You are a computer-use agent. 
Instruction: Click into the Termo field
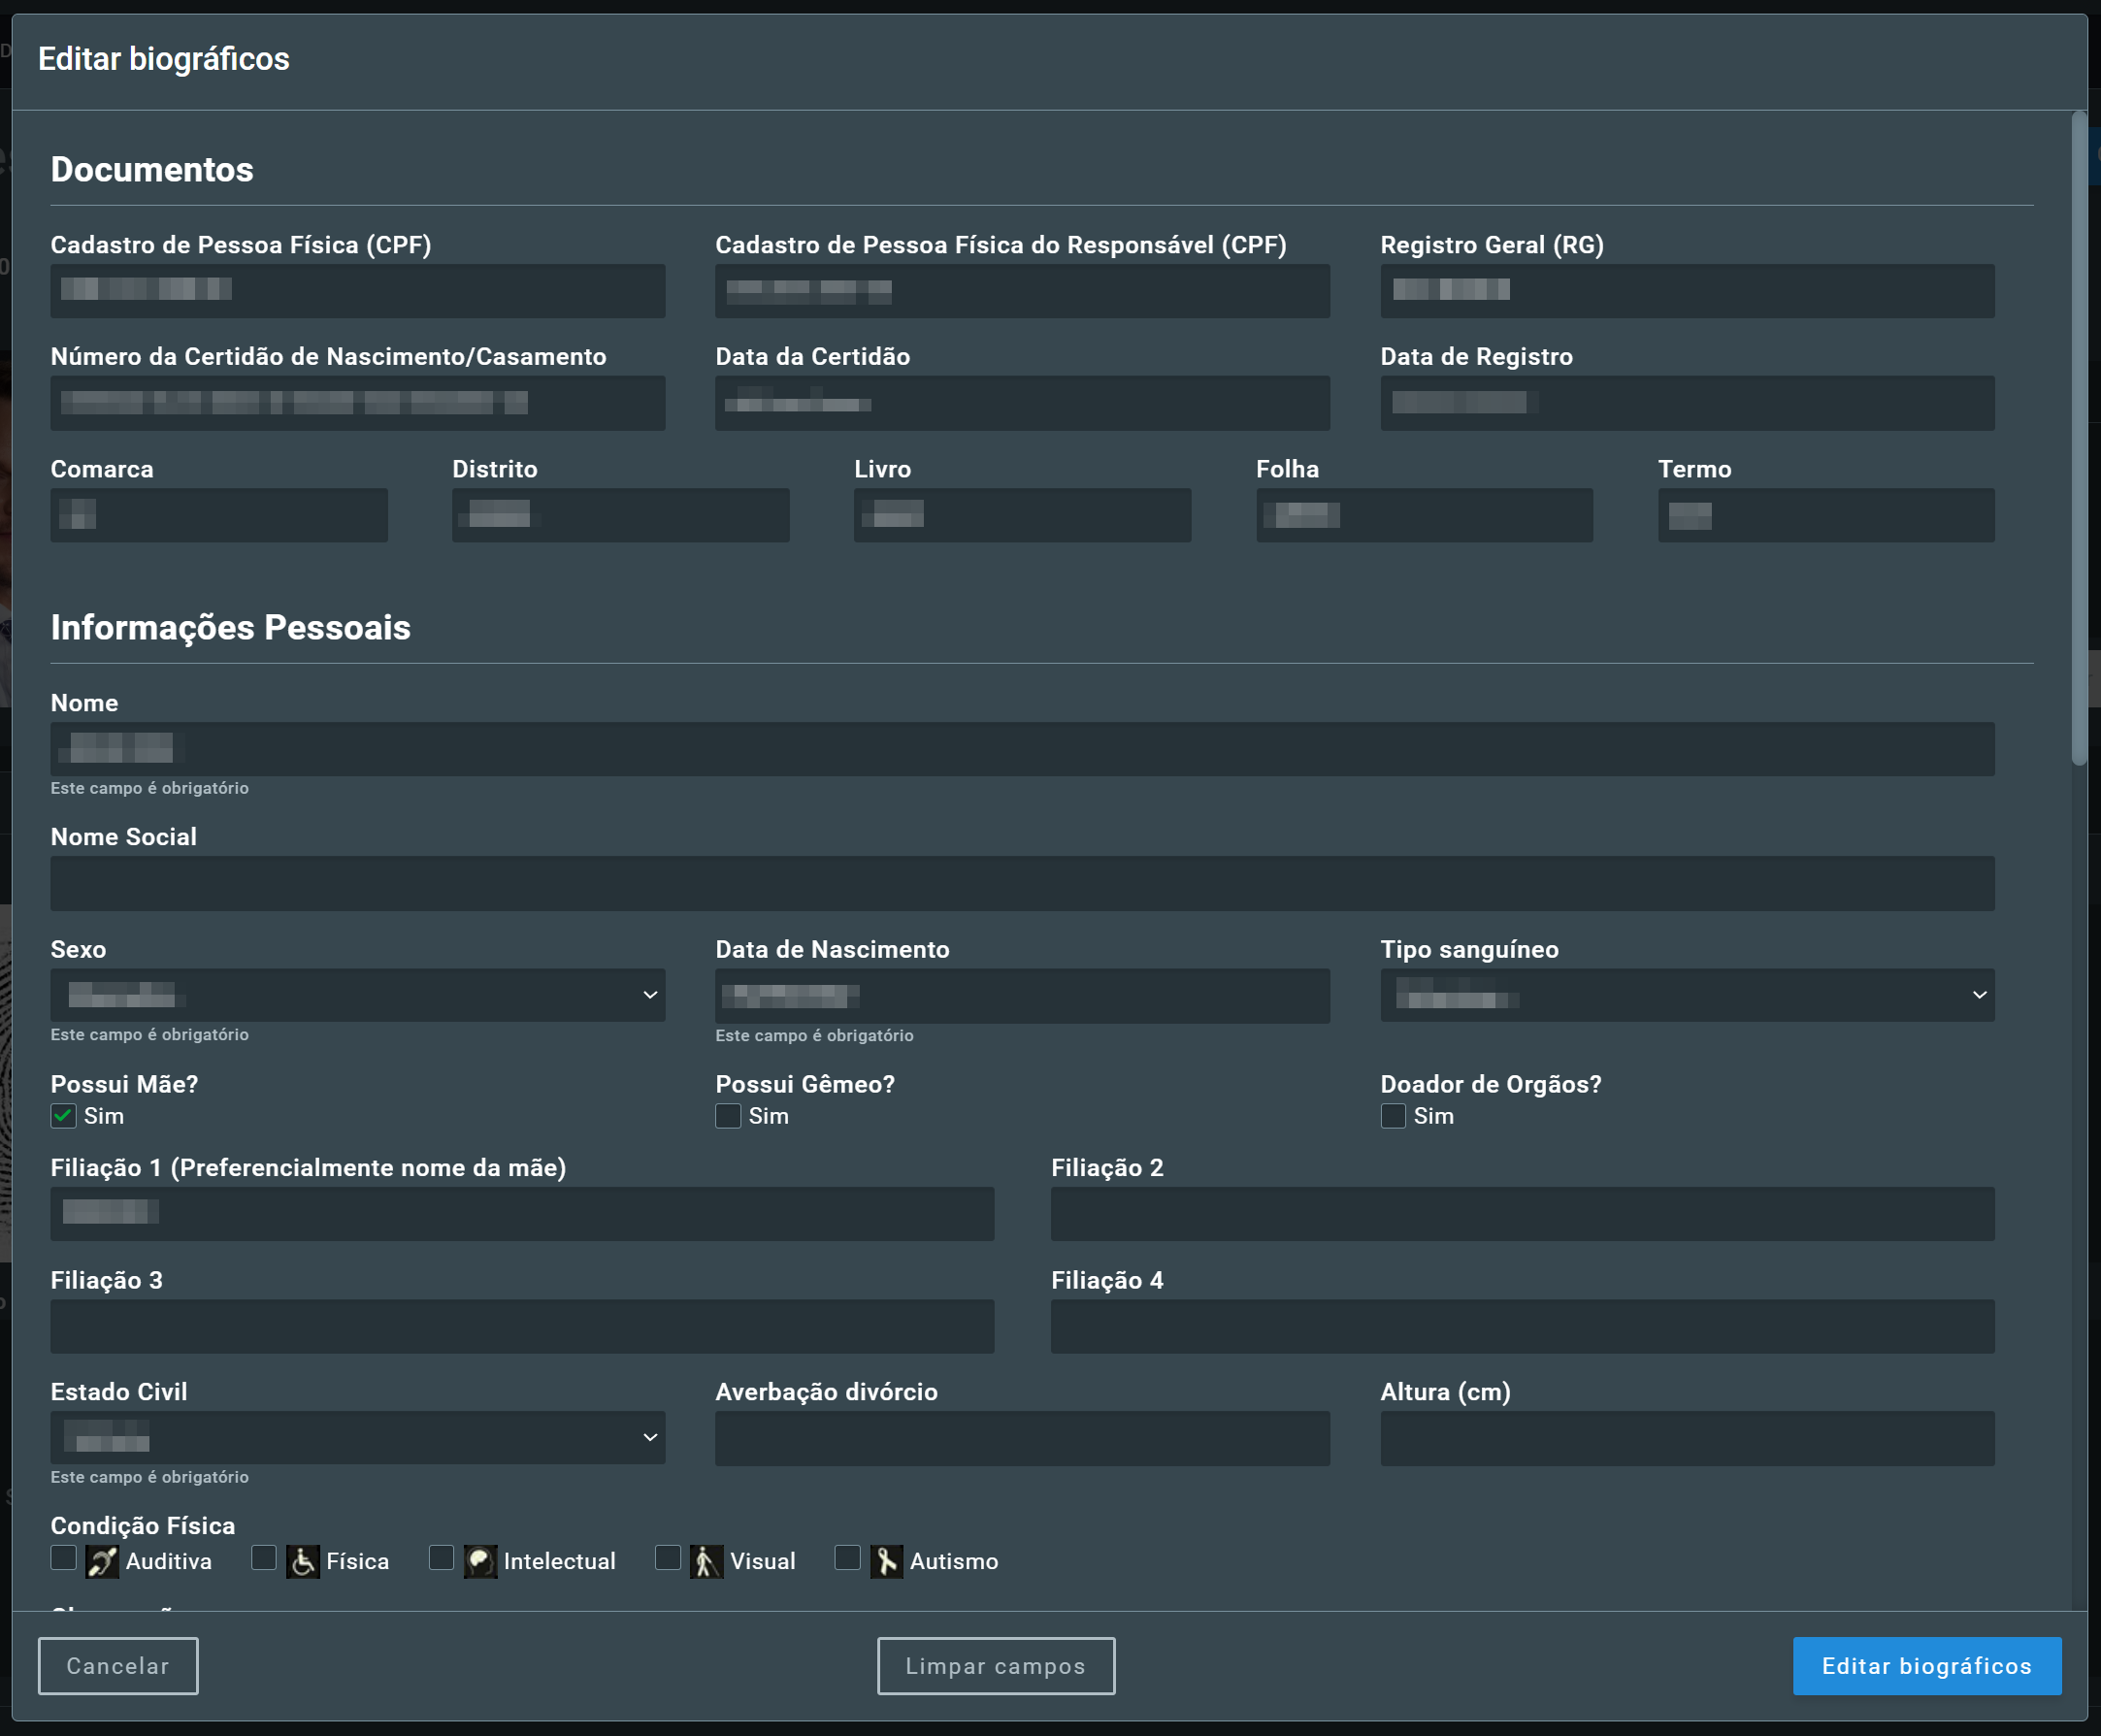pos(1827,515)
